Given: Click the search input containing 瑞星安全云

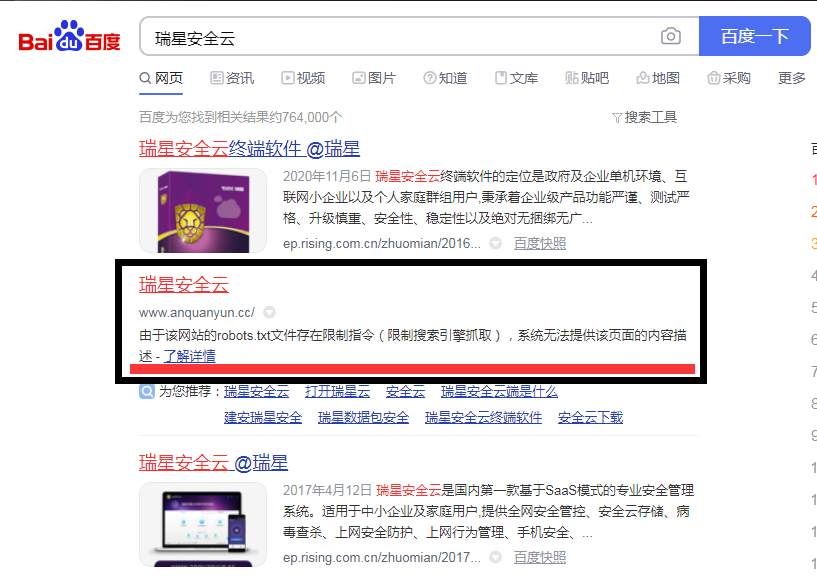Looking at the screenshot, I should point(401,38).
